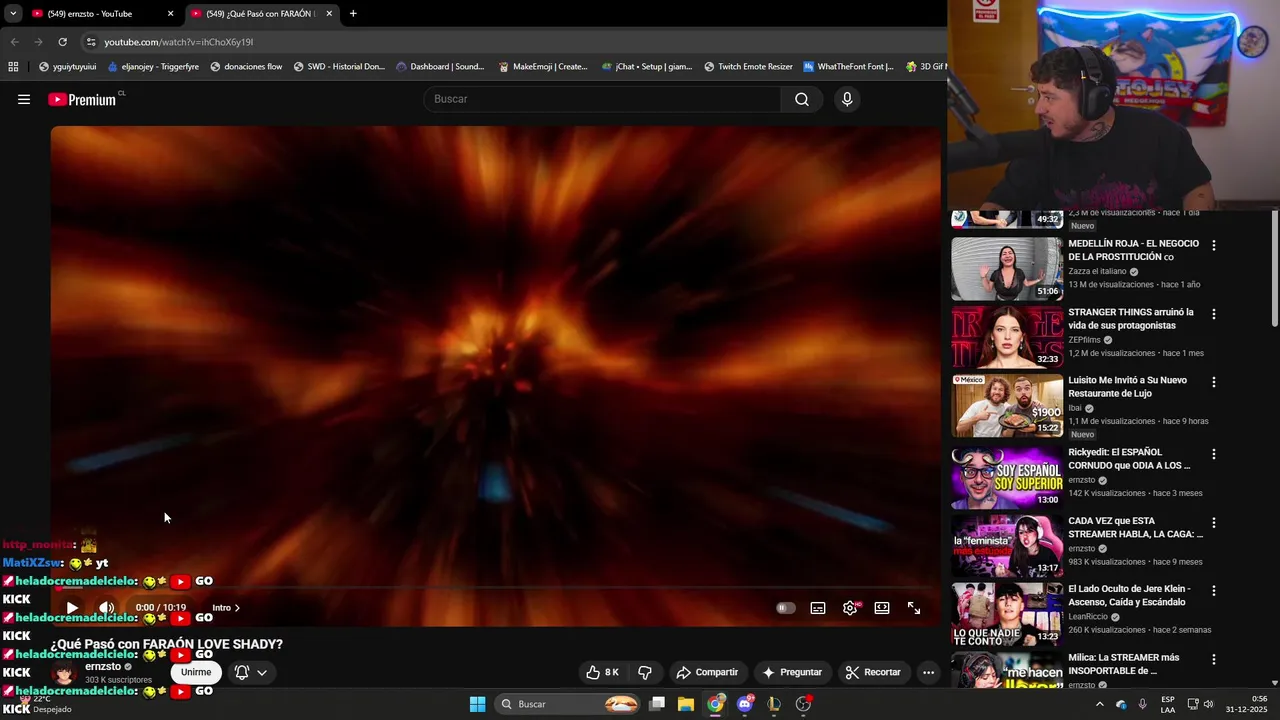Open a new browser tab

[x=353, y=14]
